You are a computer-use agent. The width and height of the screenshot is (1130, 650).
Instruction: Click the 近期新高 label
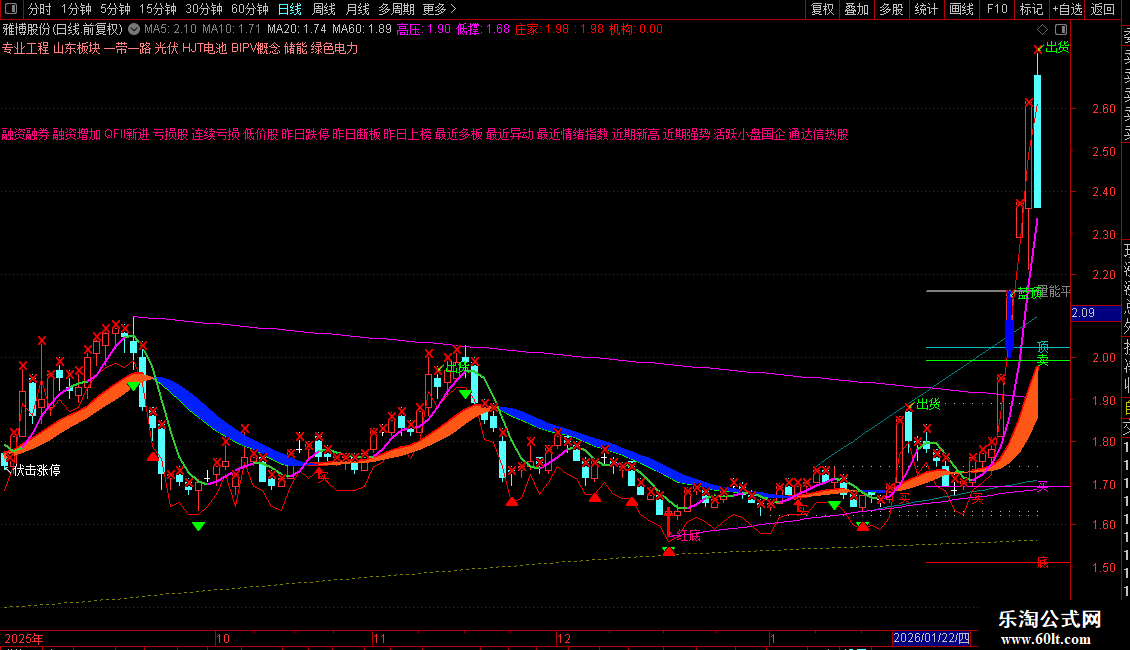(636, 134)
